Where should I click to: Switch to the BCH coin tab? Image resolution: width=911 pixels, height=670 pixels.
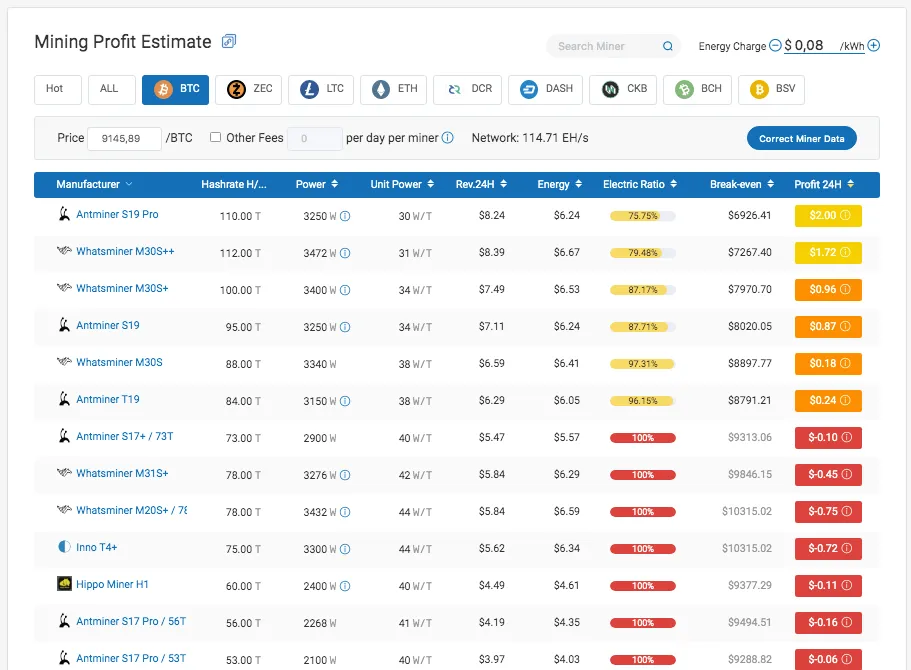point(697,89)
